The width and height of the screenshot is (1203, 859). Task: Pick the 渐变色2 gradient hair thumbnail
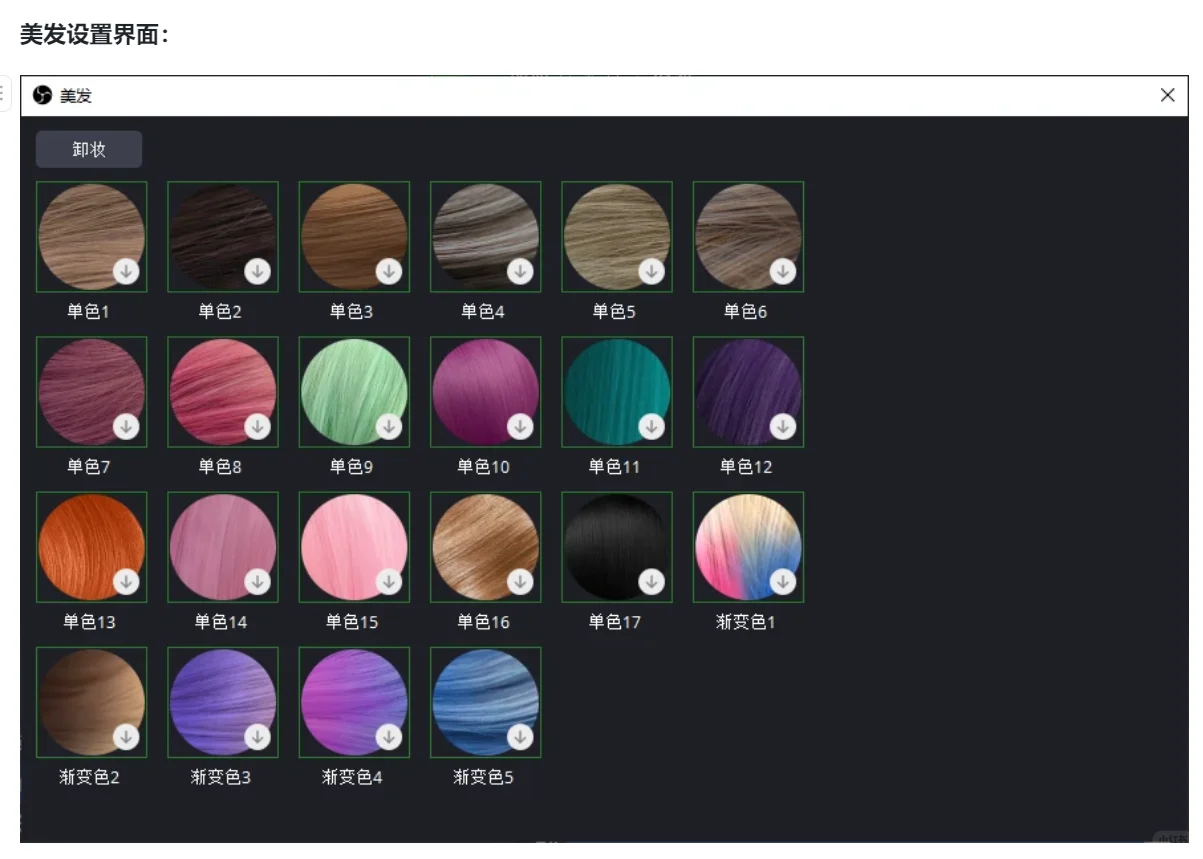(92, 702)
